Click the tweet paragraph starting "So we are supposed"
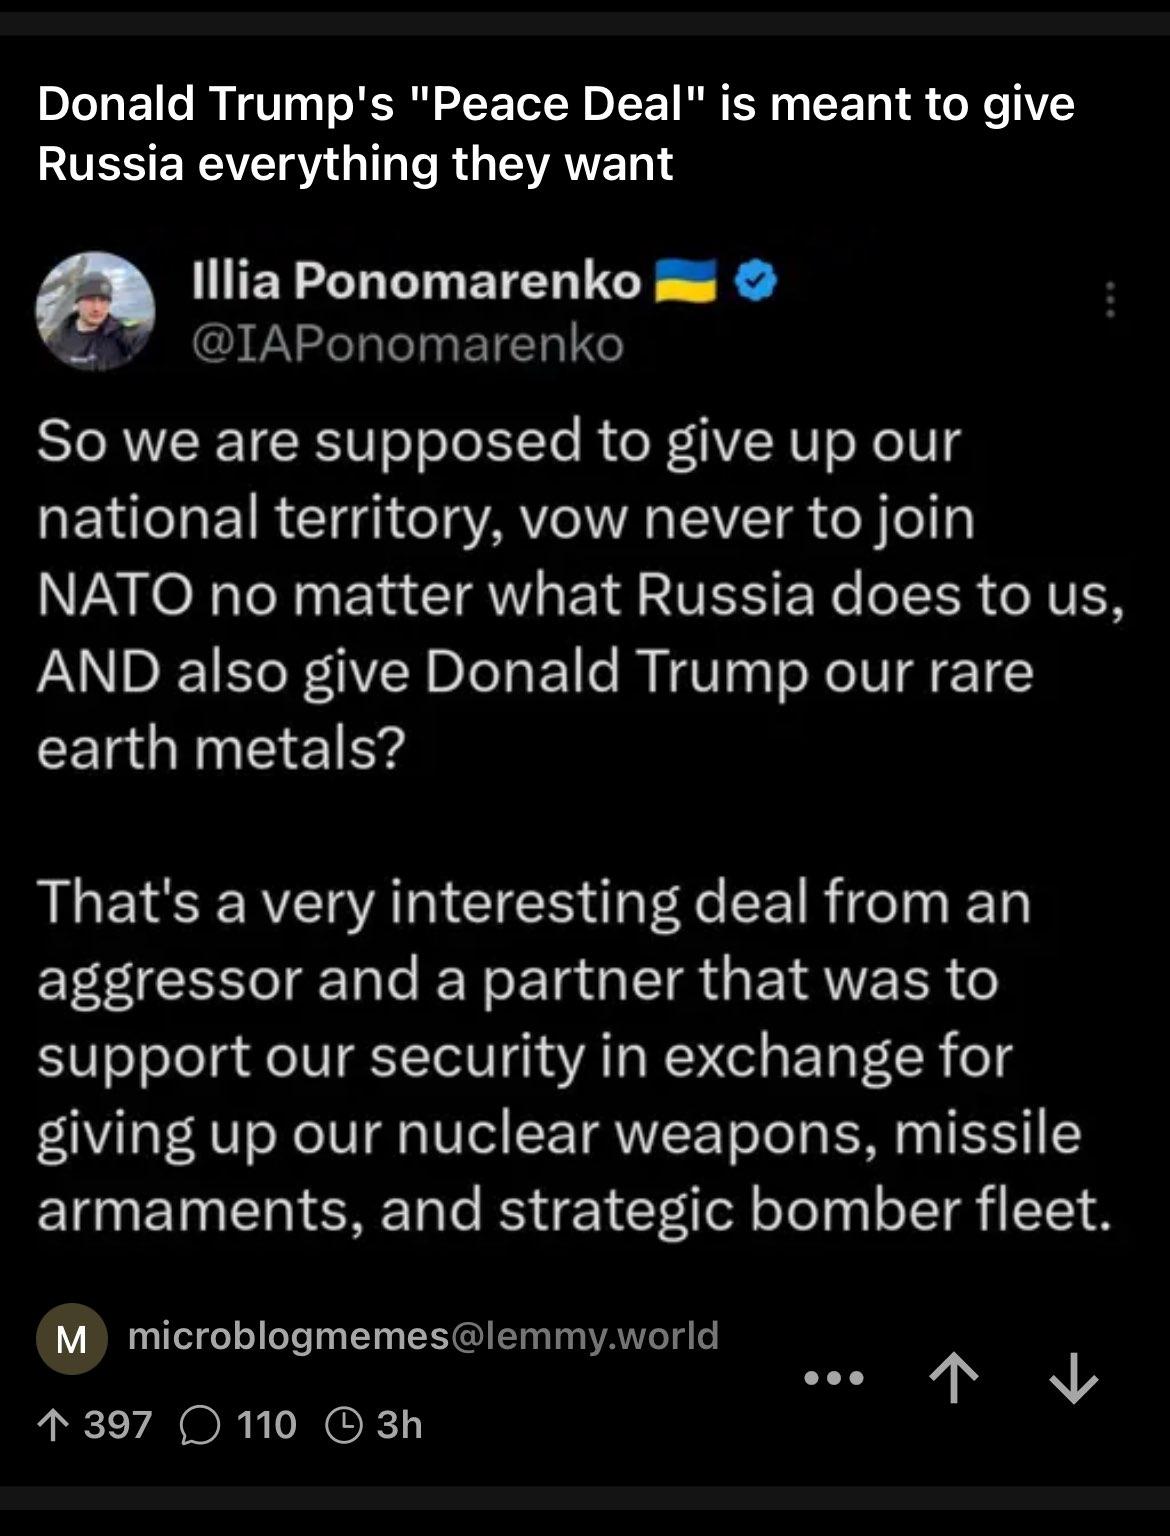Viewport: 1170px width, 1536px height. [580, 594]
